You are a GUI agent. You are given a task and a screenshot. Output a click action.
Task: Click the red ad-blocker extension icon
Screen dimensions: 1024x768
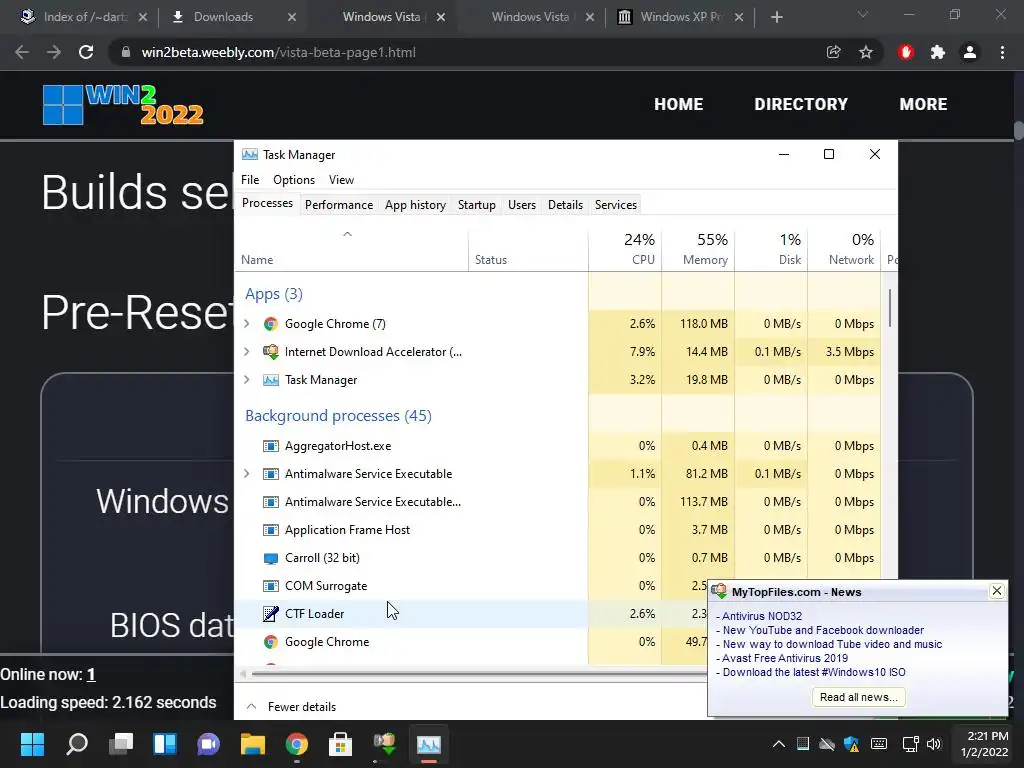(906, 52)
